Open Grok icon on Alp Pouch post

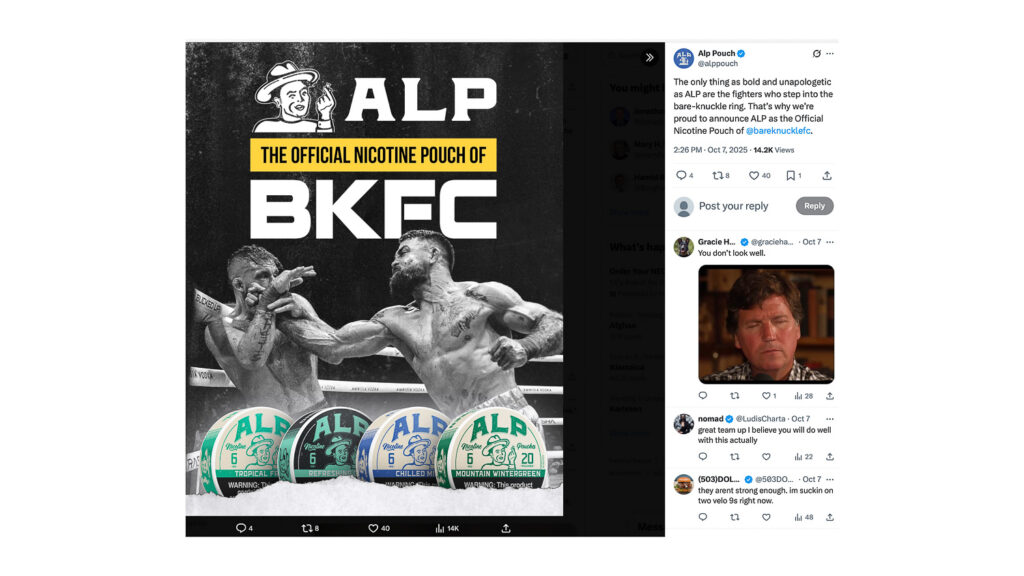click(x=816, y=54)
